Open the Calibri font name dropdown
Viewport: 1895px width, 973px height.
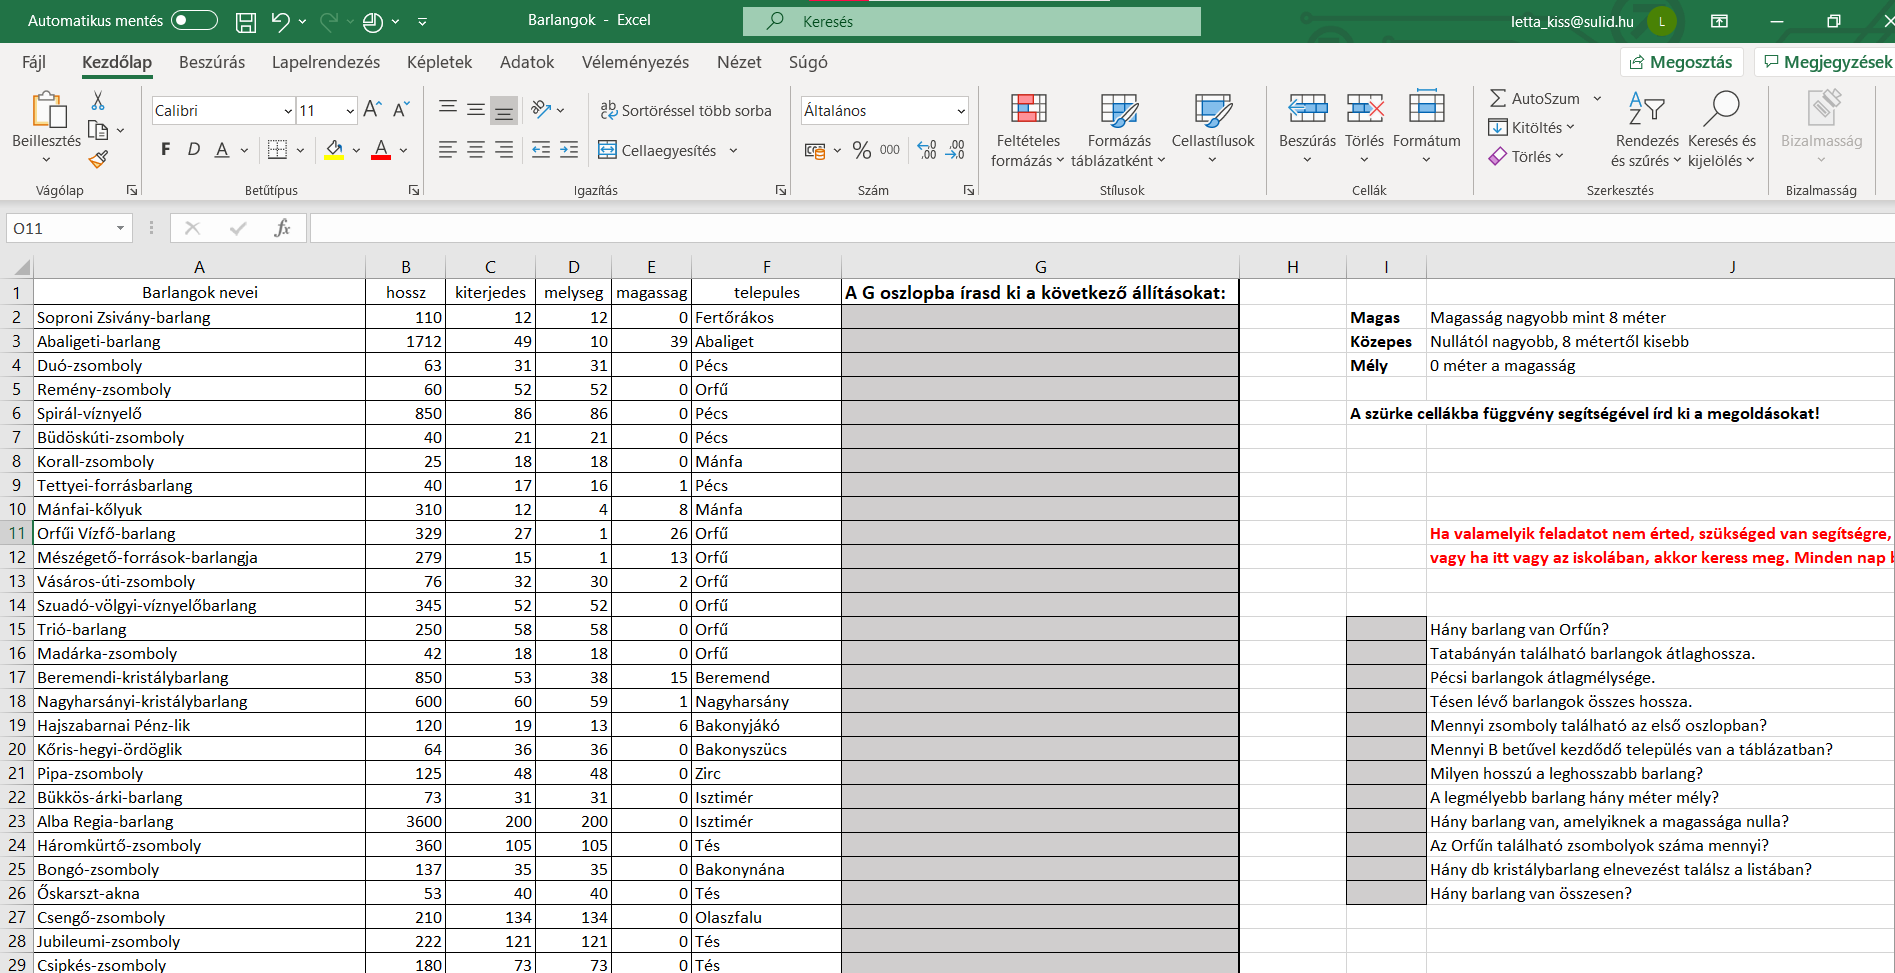(288, 111)
